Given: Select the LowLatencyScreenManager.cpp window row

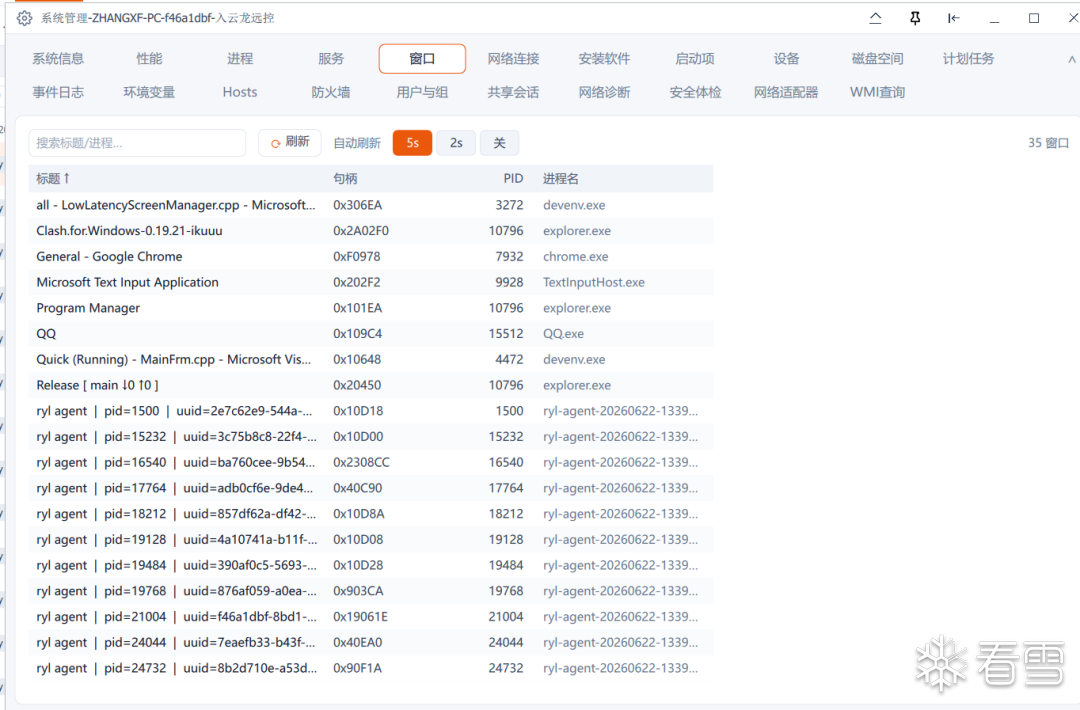Looking at the screenshot, I should [x=371, y=205].
